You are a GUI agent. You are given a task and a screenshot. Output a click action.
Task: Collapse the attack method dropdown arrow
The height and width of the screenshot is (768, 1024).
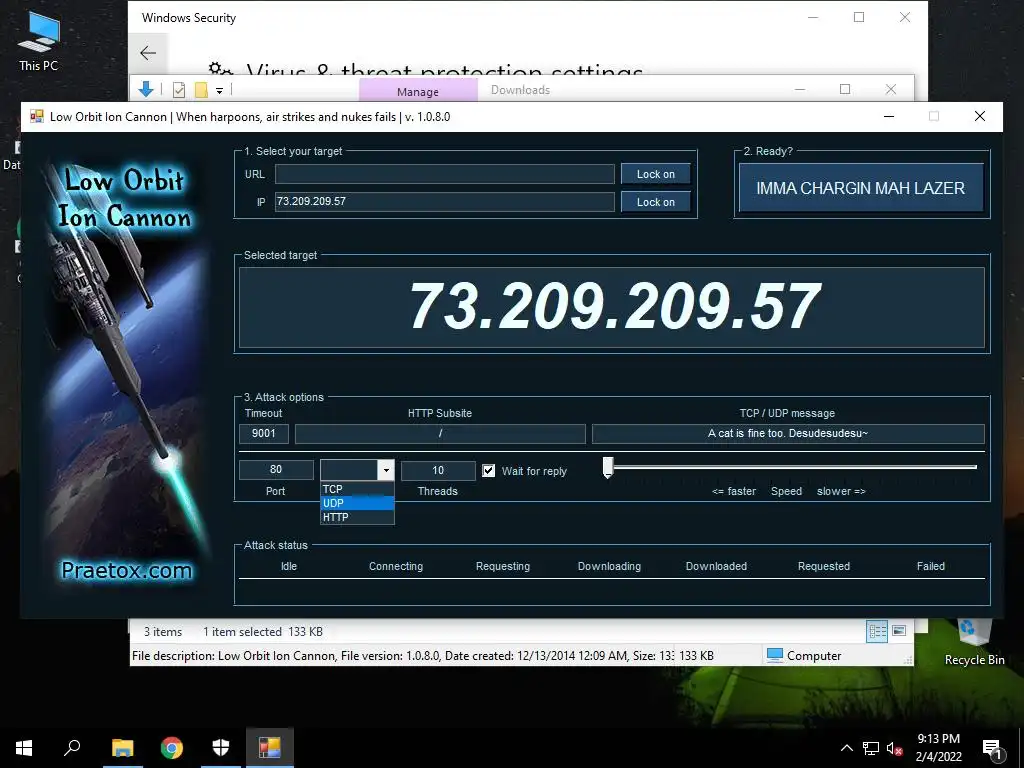point(386,470)
